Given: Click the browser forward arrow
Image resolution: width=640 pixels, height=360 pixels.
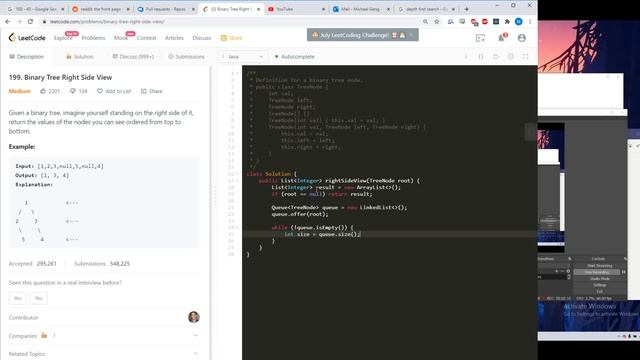Looking at the screenshot, I should [19, 21].
